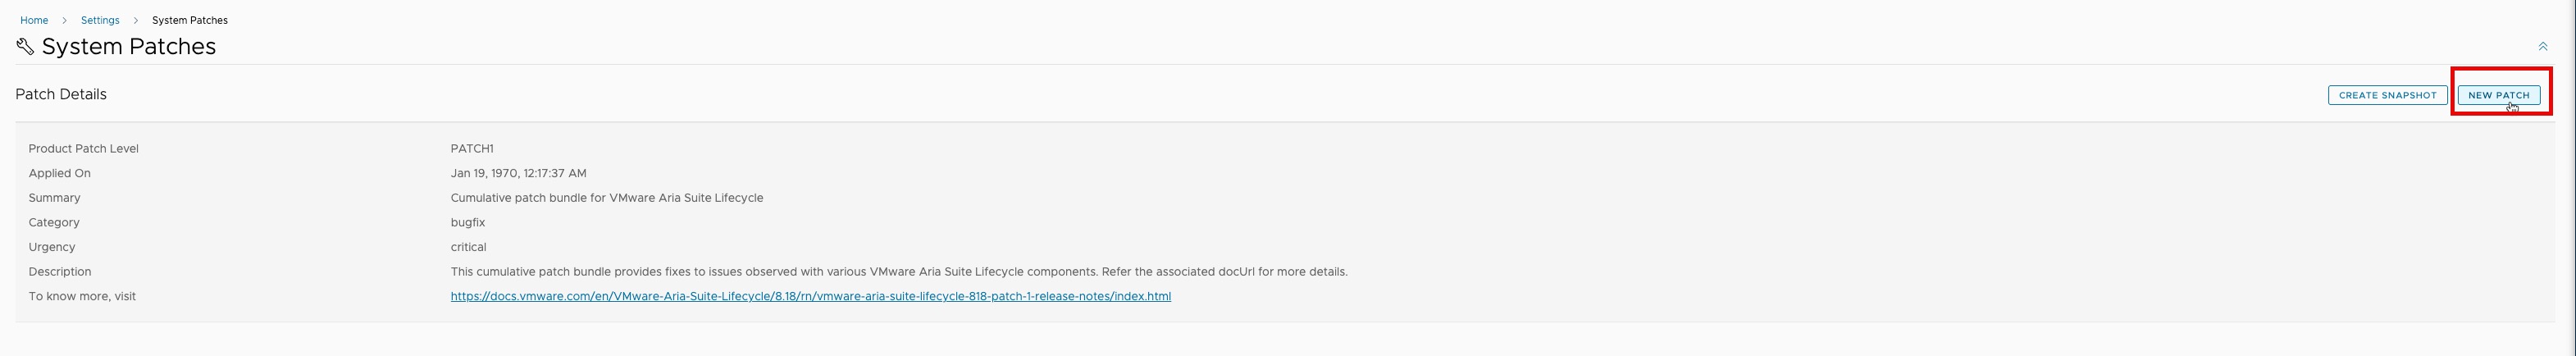This screenshot has height=356, width=2576.
Task: Click the breadcrumb arrow after Home
Action: click(x=65, y=20)
